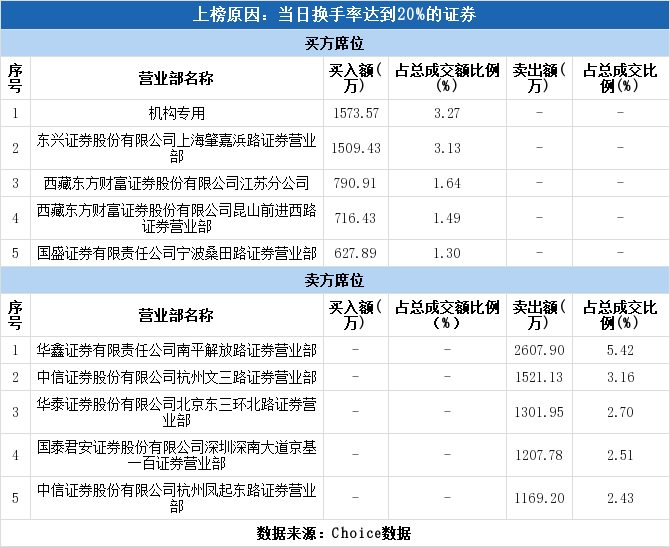Click the percentage 5.42
The image size is (670, 547).
coord(620,350)
